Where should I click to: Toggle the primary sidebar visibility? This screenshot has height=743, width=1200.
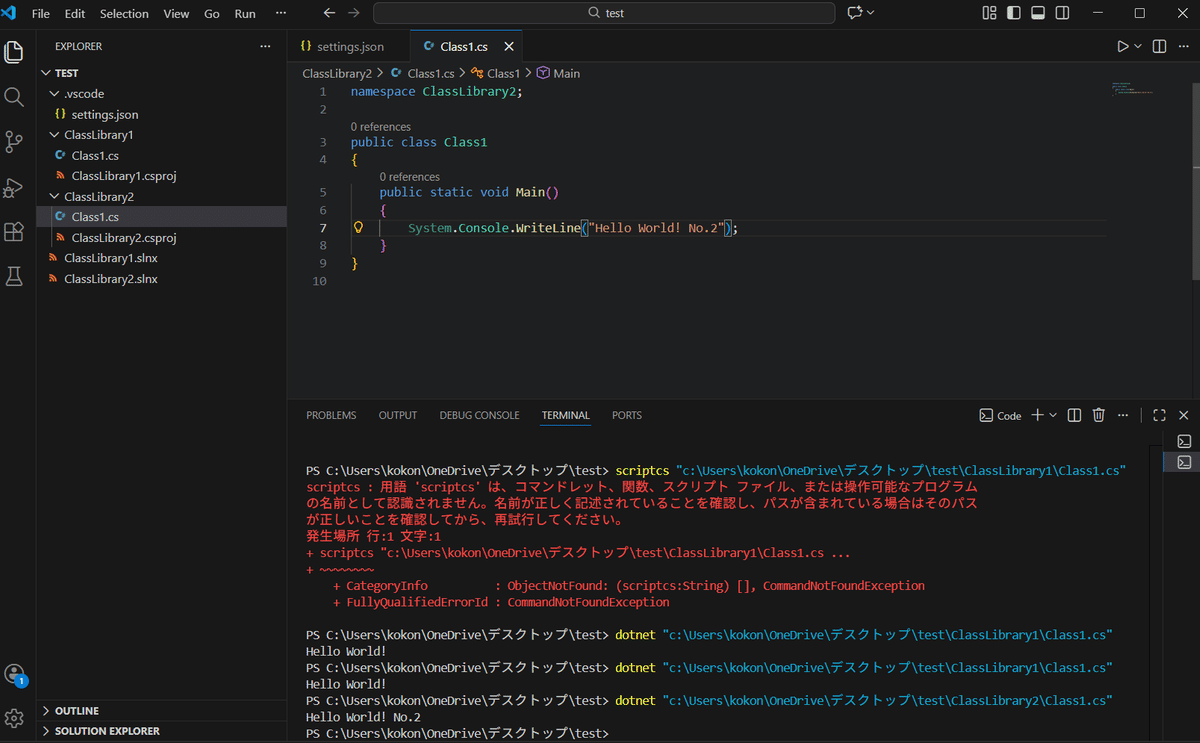pos(1012,13)
